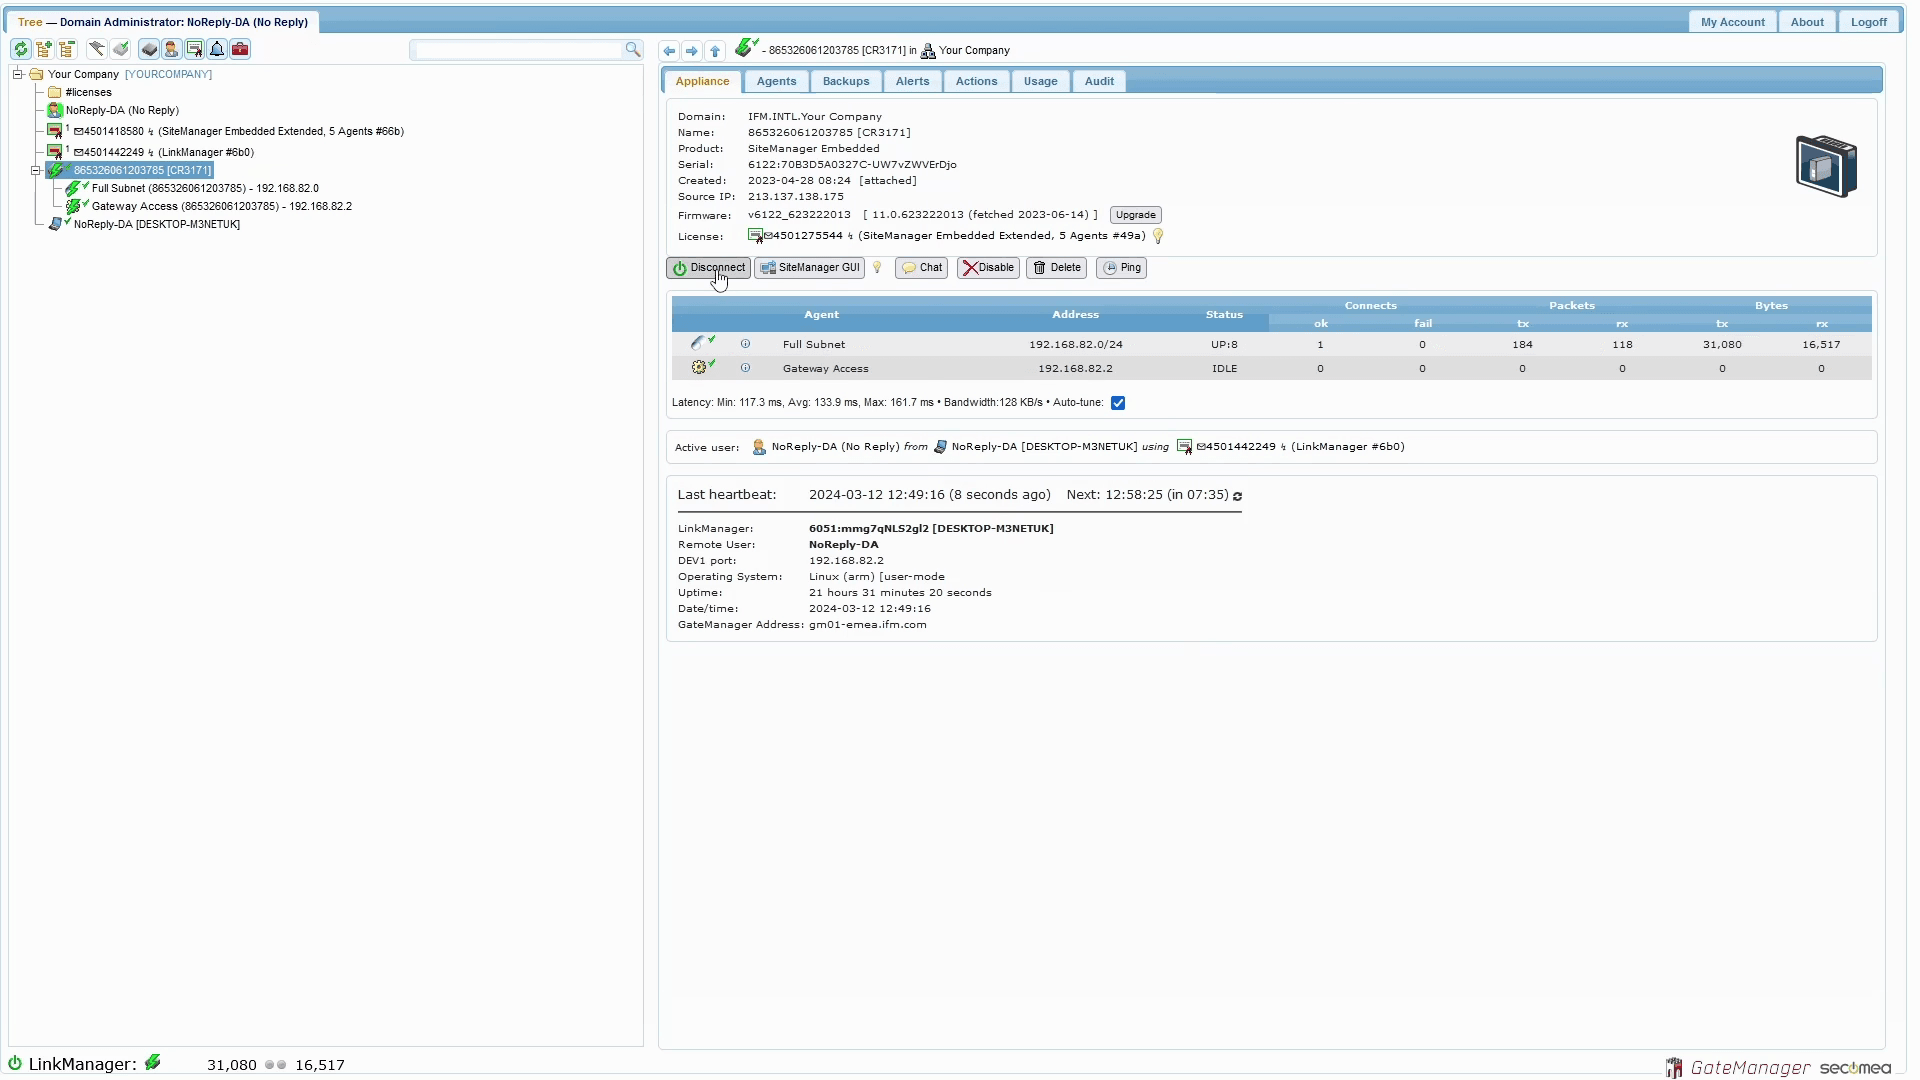Open the Backups tab

(845, 82)
